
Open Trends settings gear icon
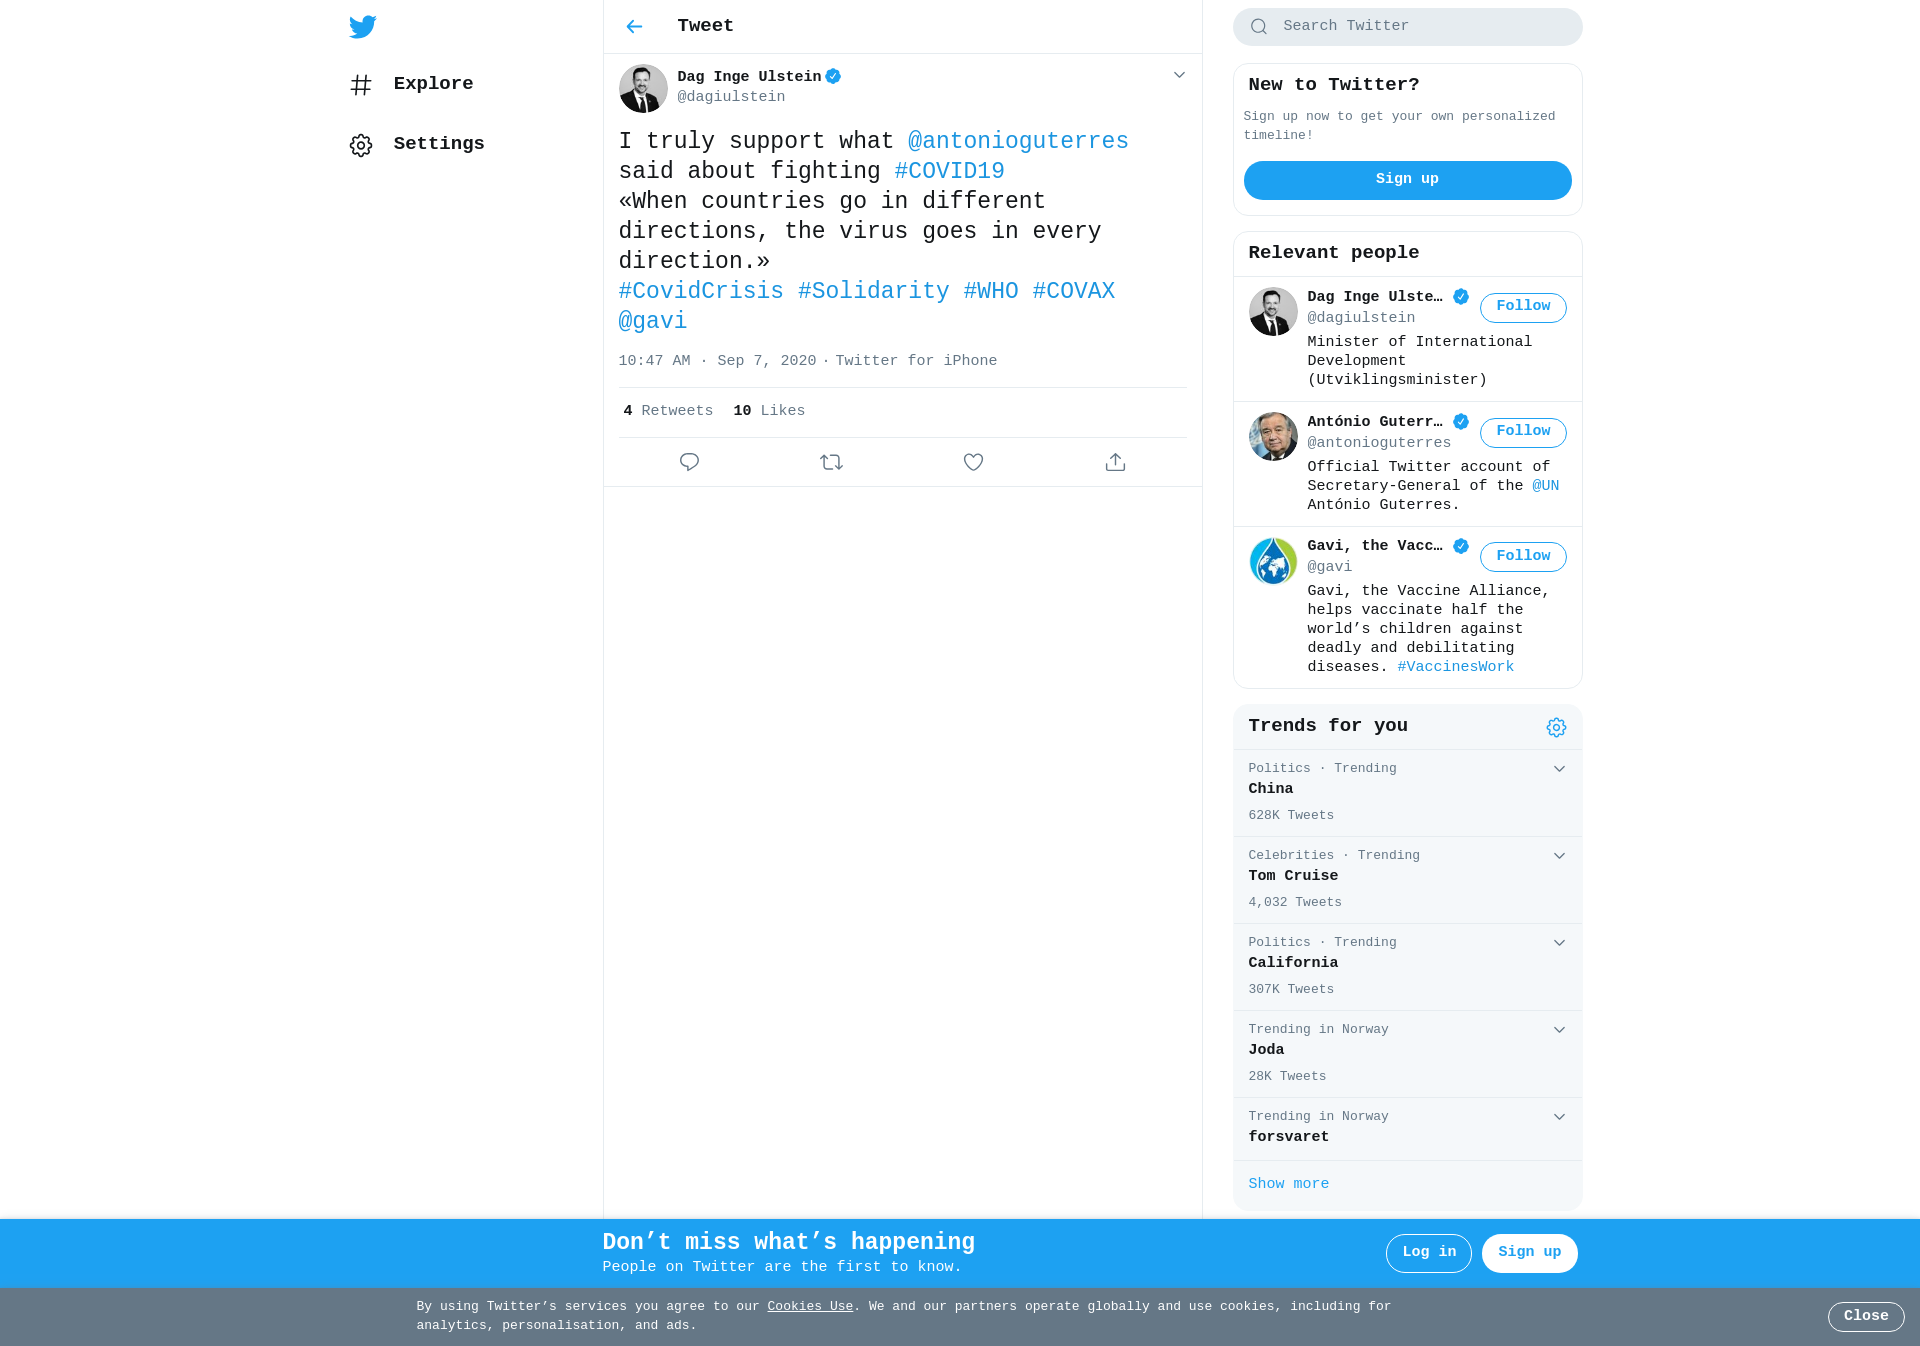tap(1556, 727)
